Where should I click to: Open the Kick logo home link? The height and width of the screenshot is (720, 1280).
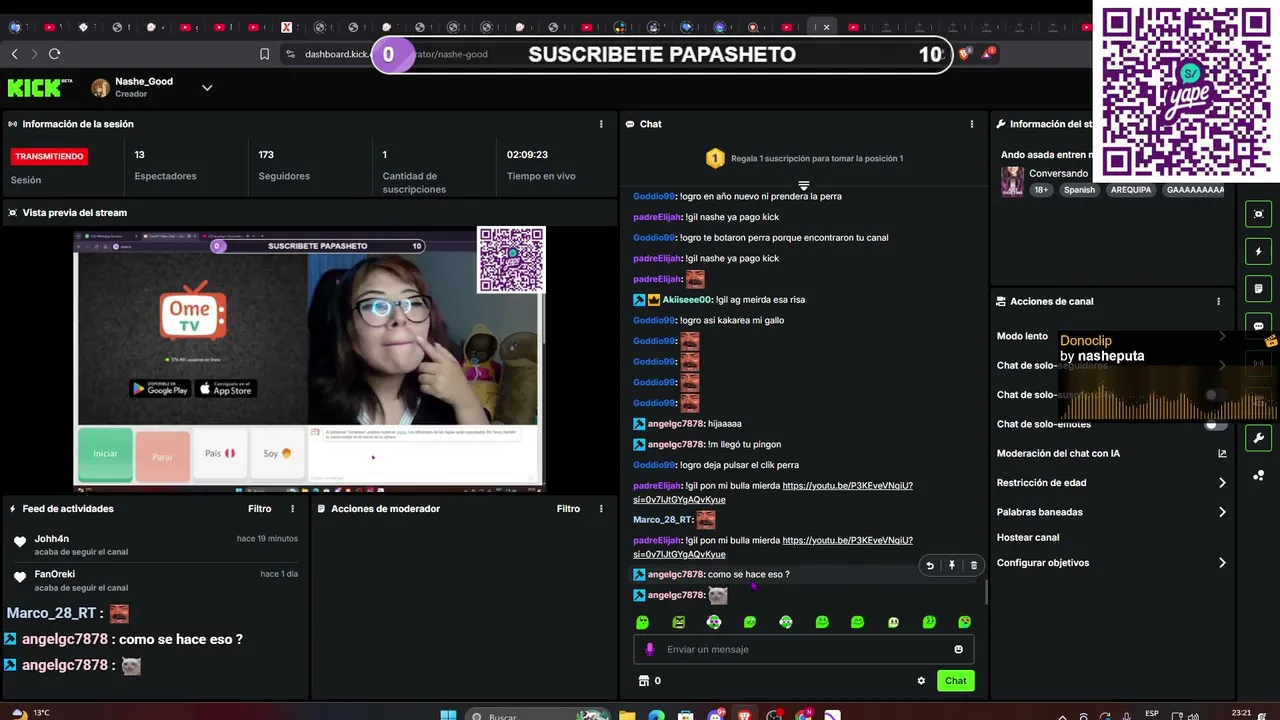coord(40,88)
